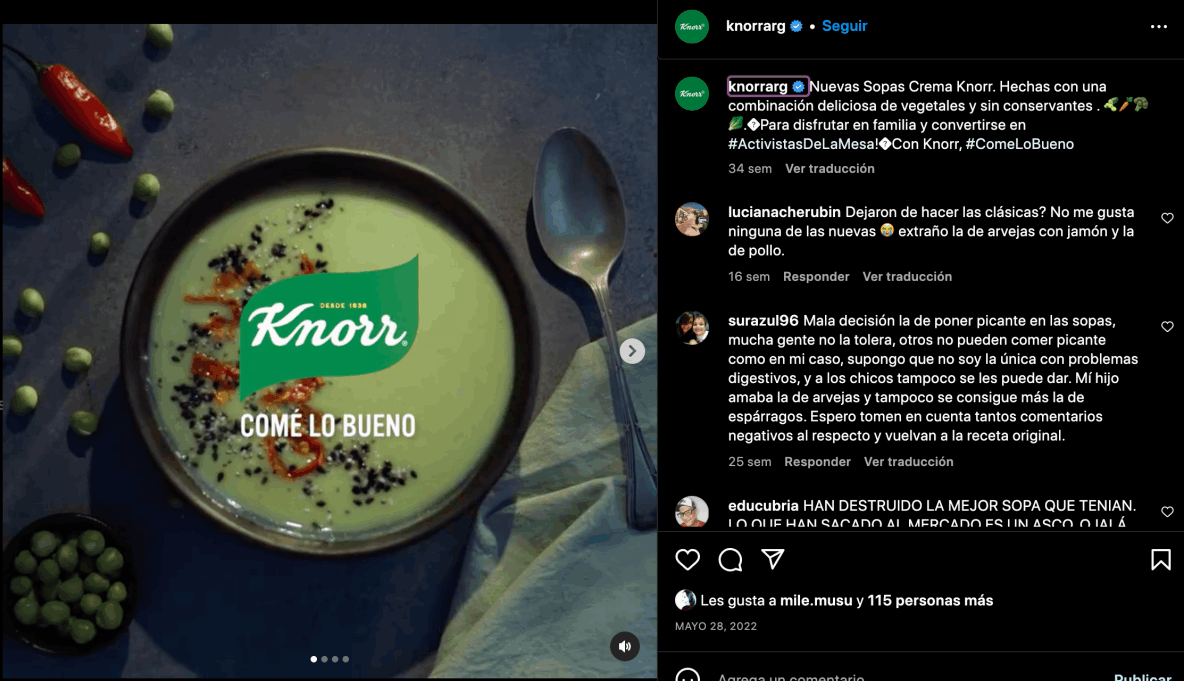This screenshot has width=1184, height=681.
Task: Save post with the bookmark icon
Action: click(1161, 559)
